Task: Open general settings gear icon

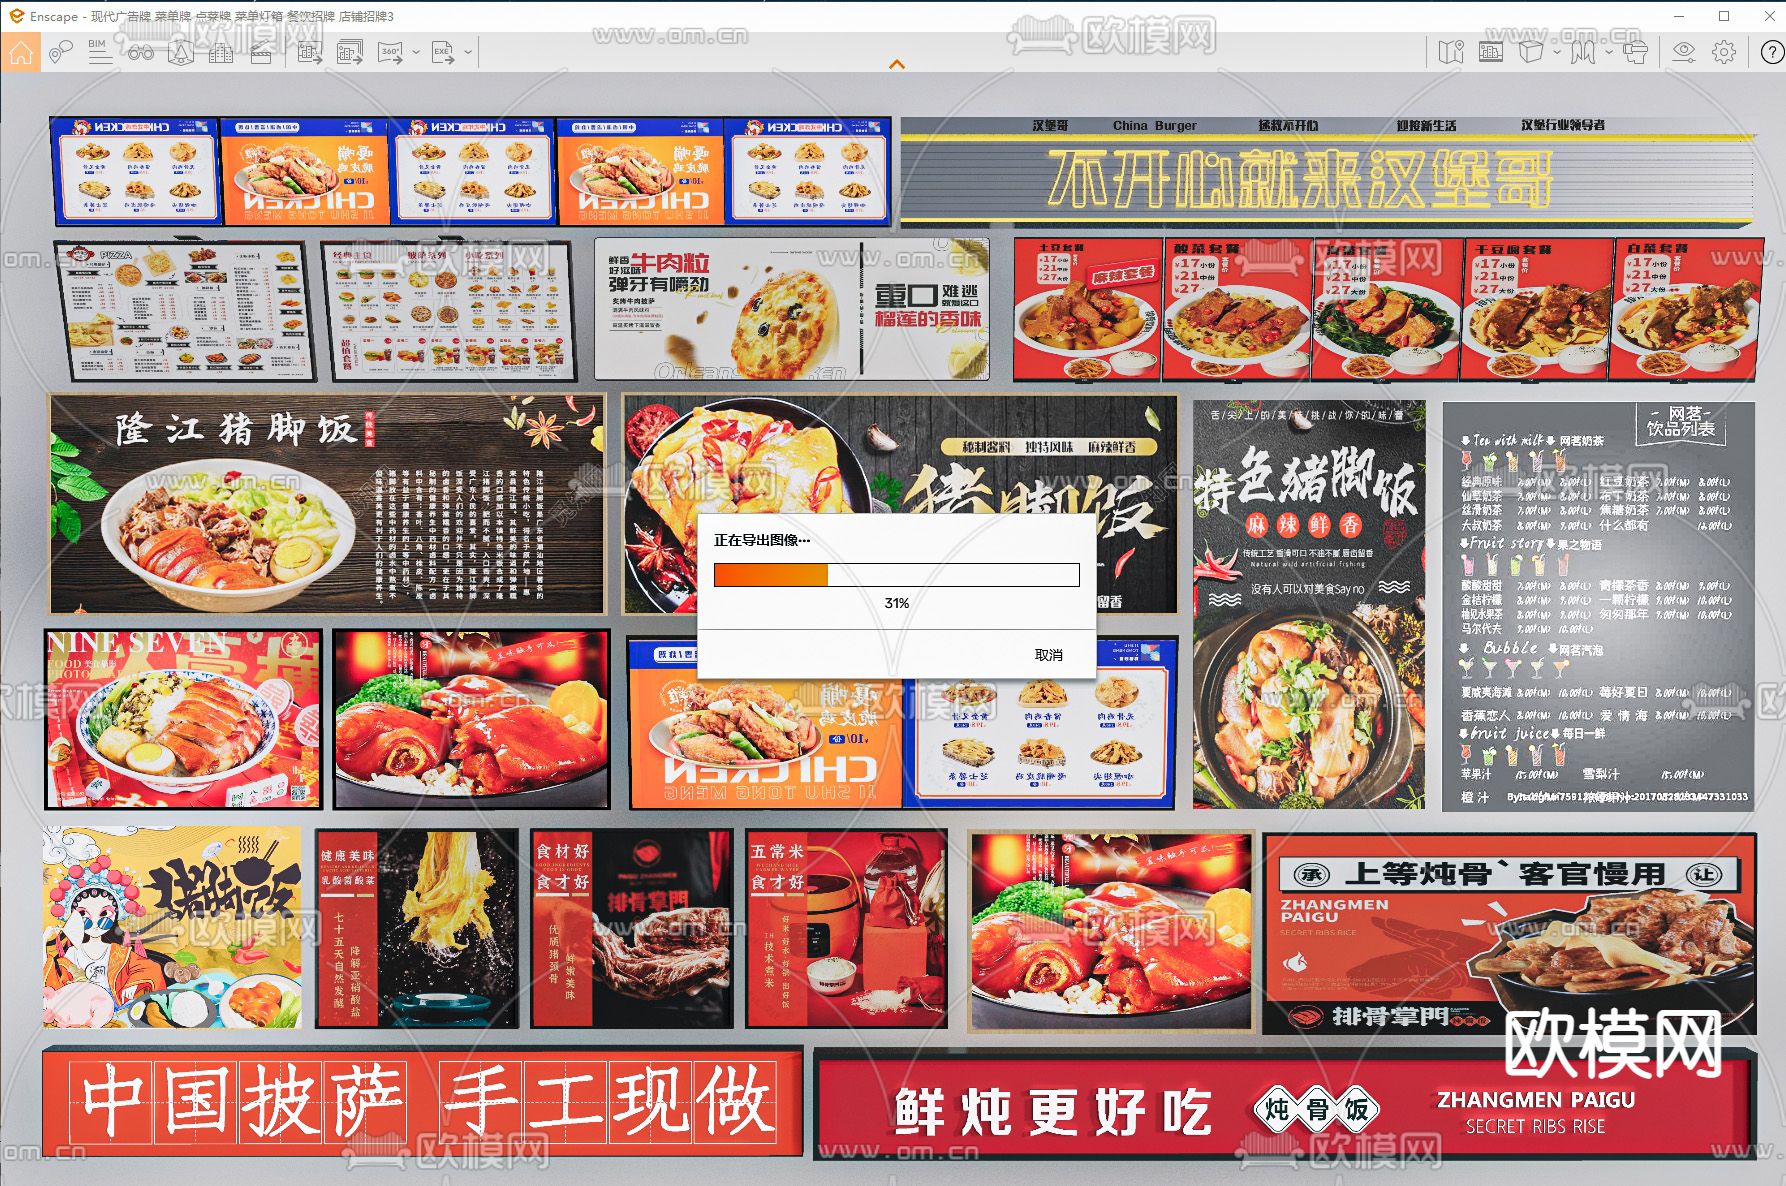Action: [x=1724, y=52]
